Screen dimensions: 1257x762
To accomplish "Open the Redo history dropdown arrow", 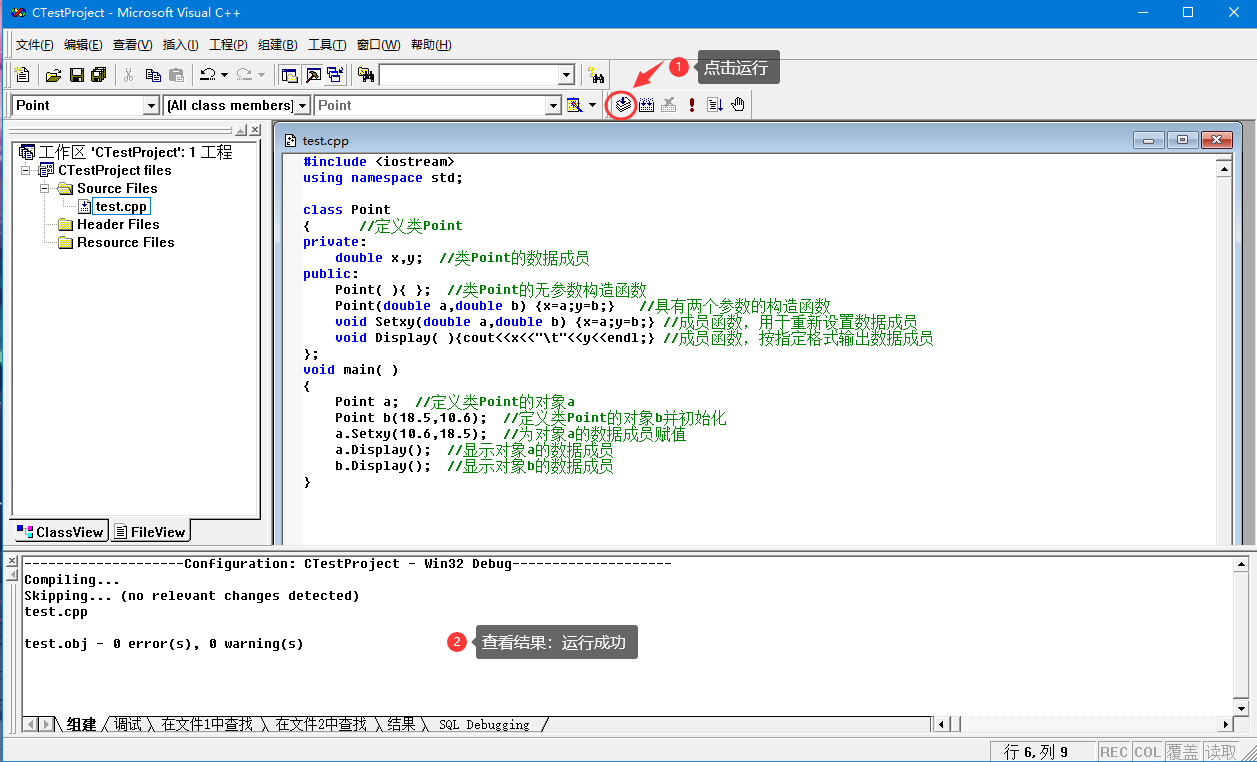I will point(261,75).
